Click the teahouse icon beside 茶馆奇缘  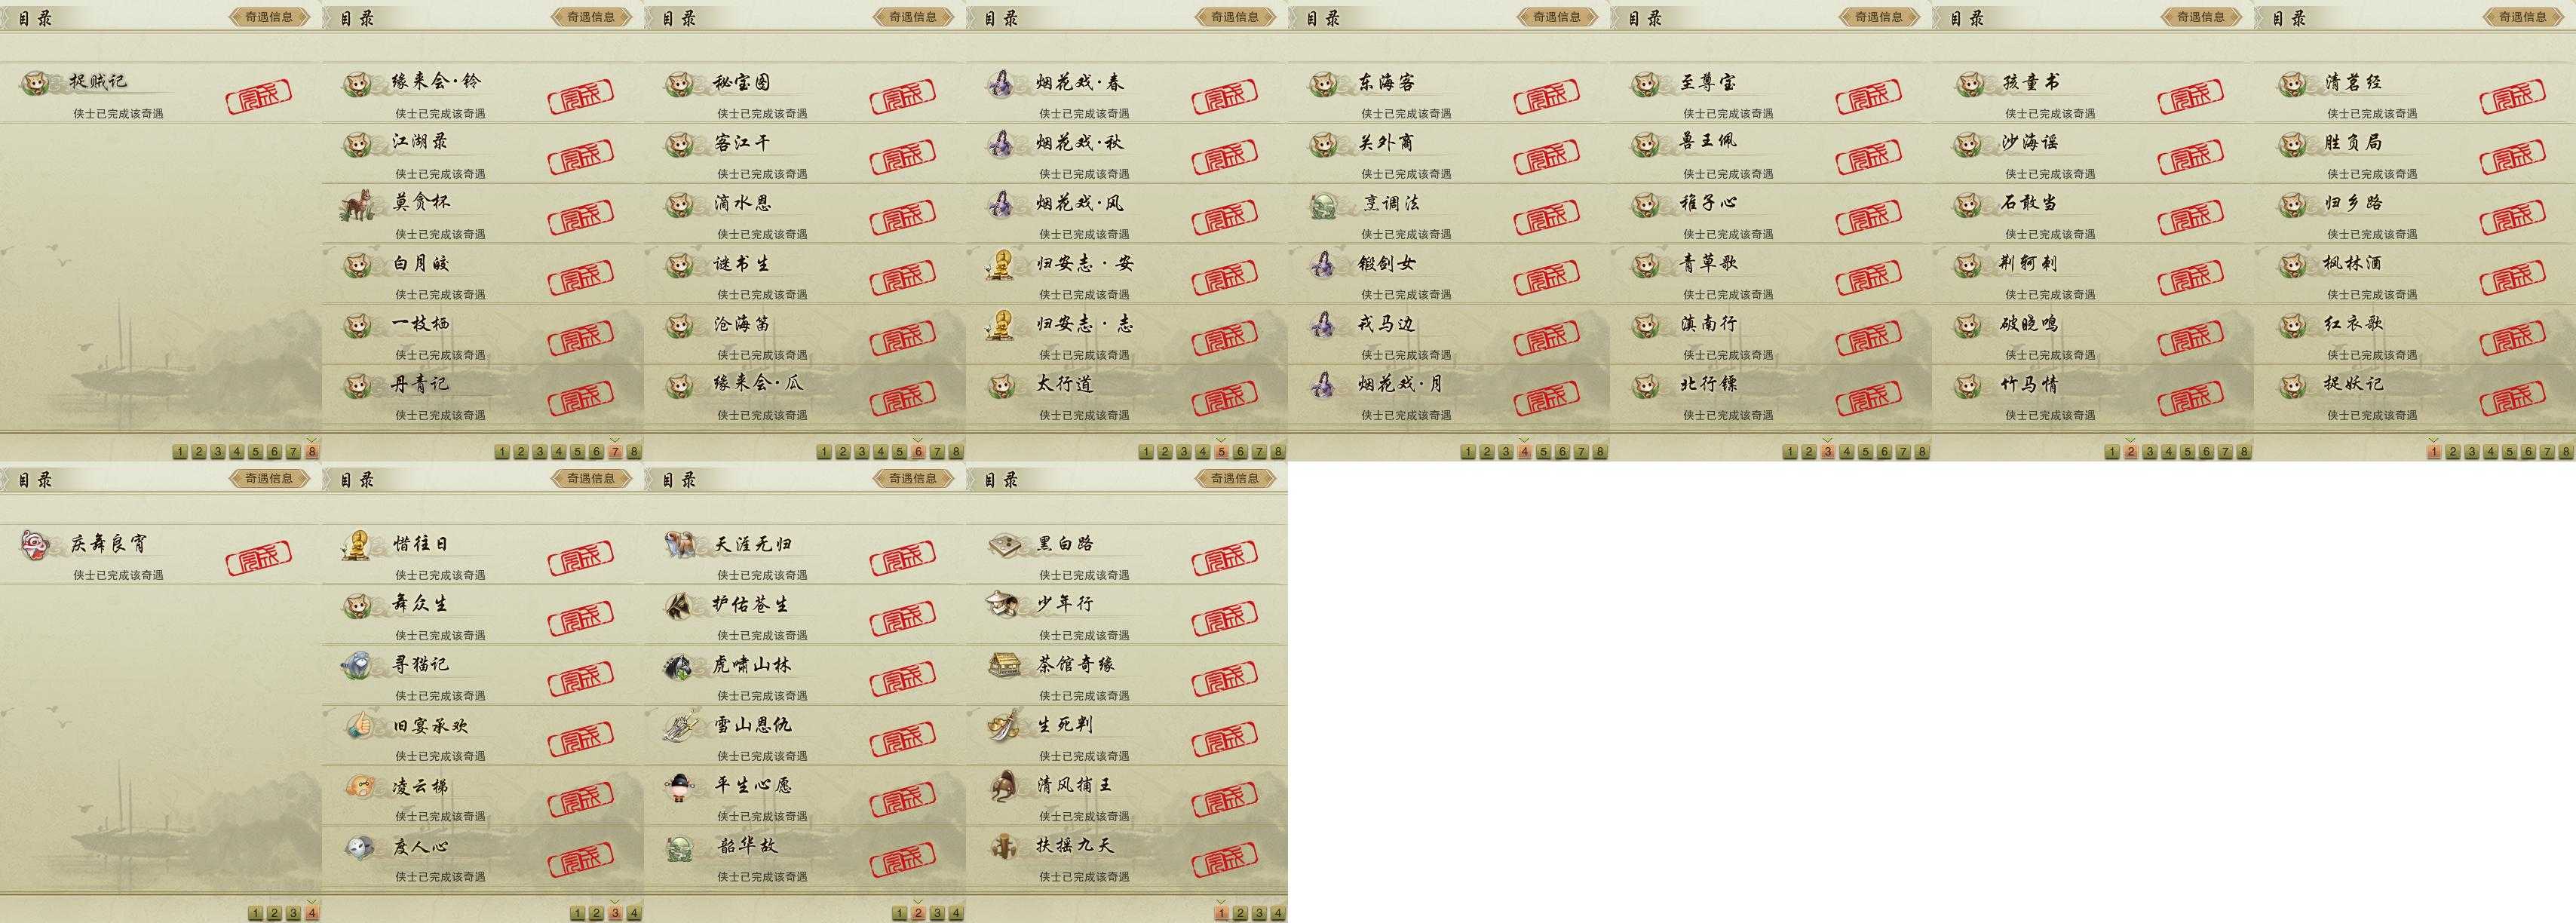(1002, 665)
